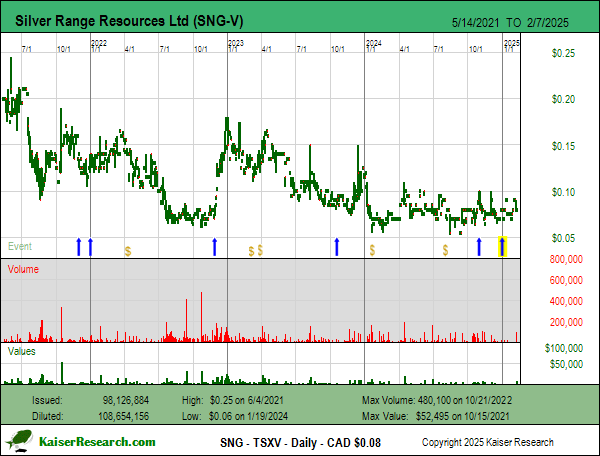Image resolution: width=600 pixels, height=456 pixels.
Task: Click the Silver Range Resources Ltd (SNG-V) title
Action: point(129,21)
